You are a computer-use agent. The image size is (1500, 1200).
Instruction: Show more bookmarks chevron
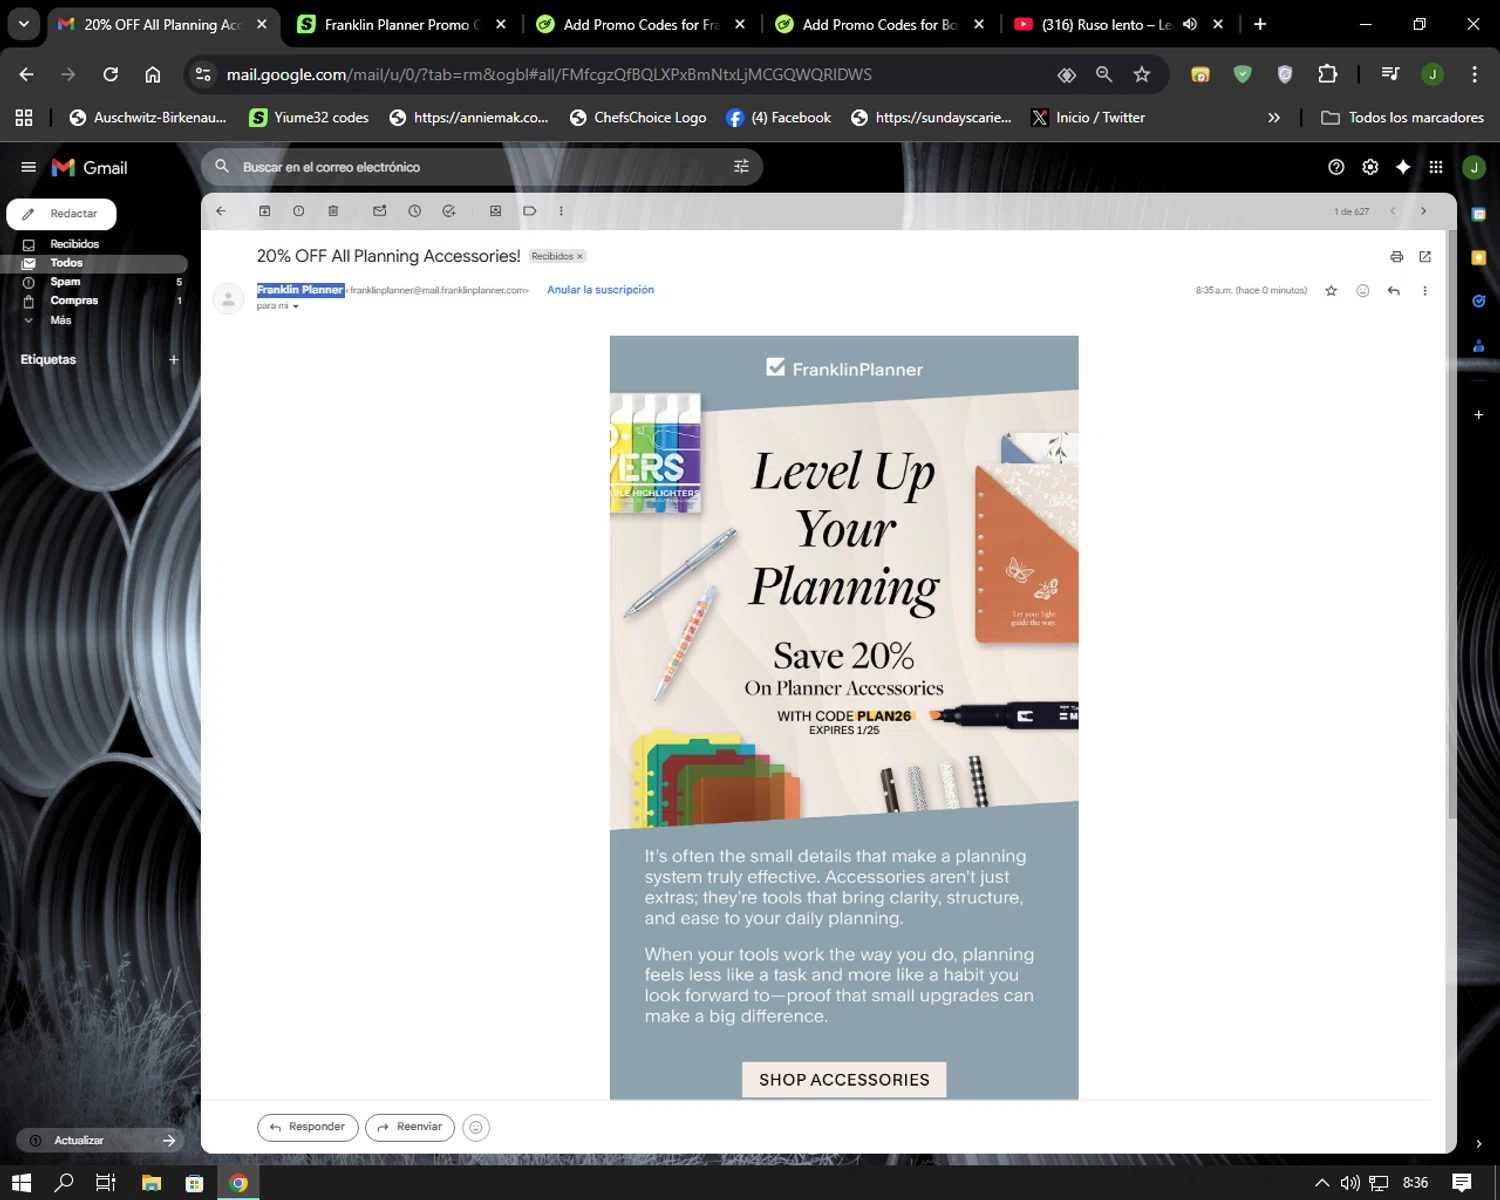[x=1274, y=118]
